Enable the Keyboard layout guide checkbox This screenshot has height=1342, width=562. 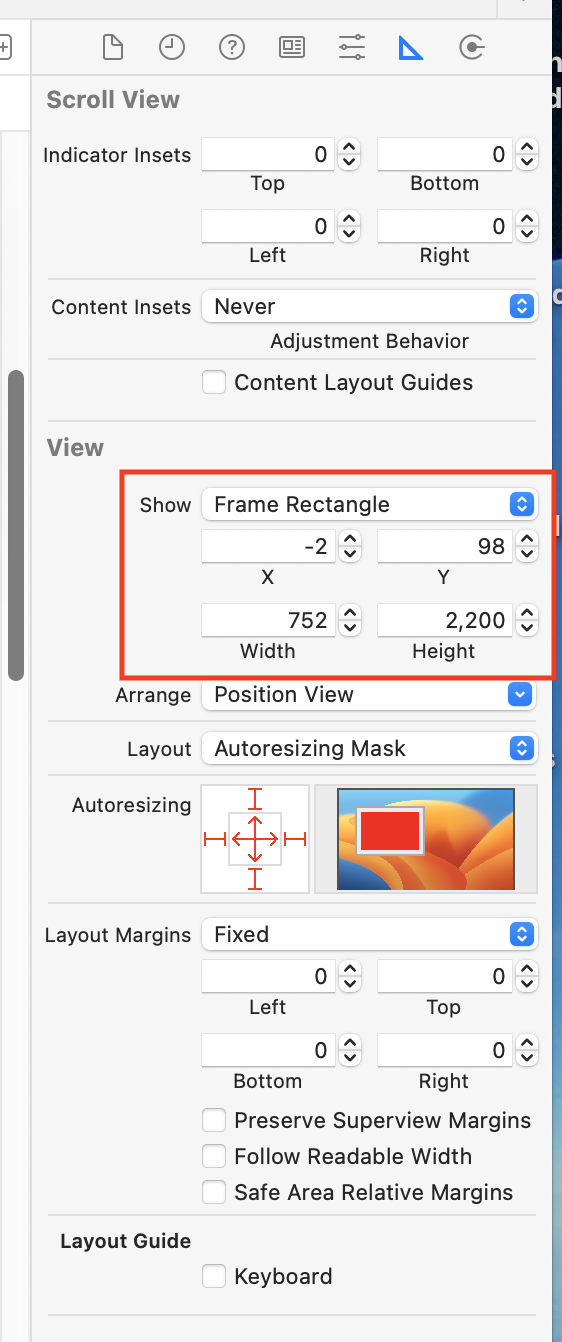coord(214,1276)
